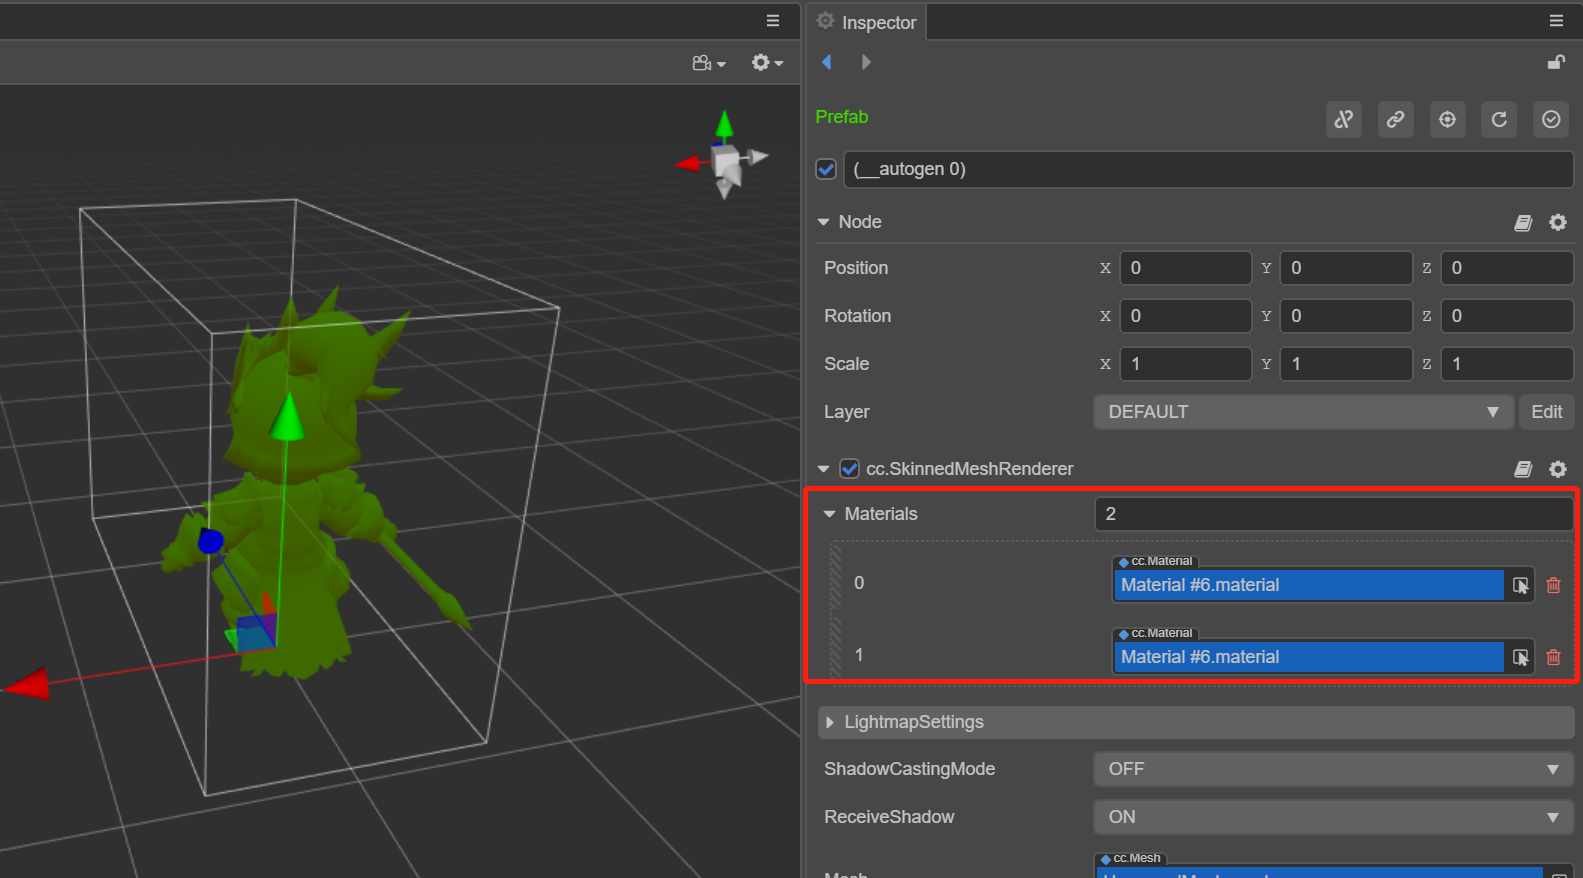Open the Layer DEFAULT dropdown
Image resolution: width=1583 pixels, height=878 pixels.
tap(1304, 412)
